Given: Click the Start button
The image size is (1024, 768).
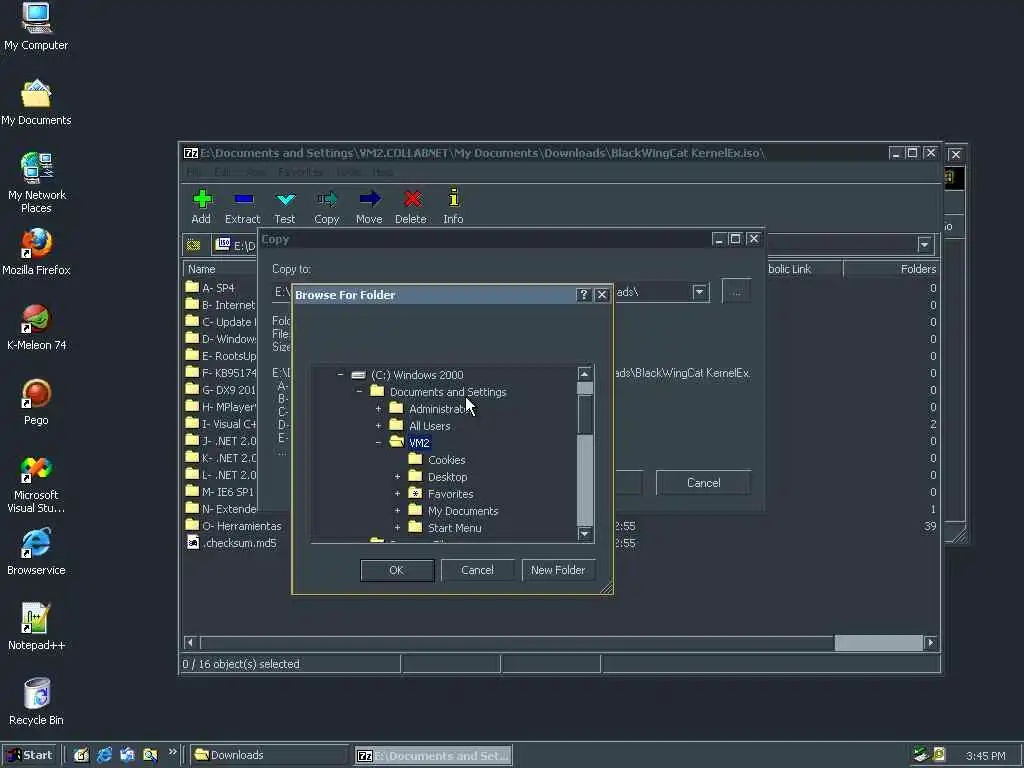Looking at the screenshot, I should click(x=30, y=755).
